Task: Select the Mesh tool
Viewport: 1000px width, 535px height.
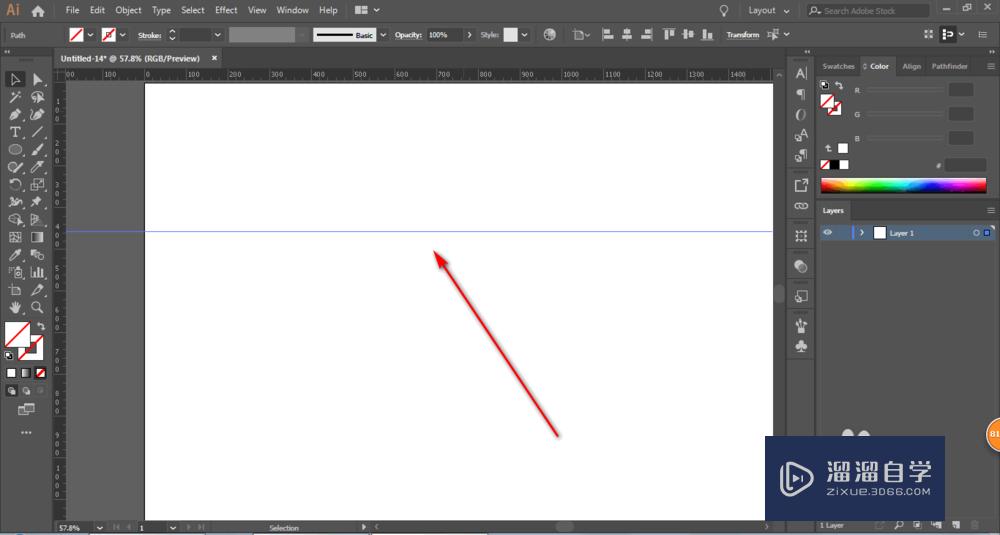Action: coord(15,237)
